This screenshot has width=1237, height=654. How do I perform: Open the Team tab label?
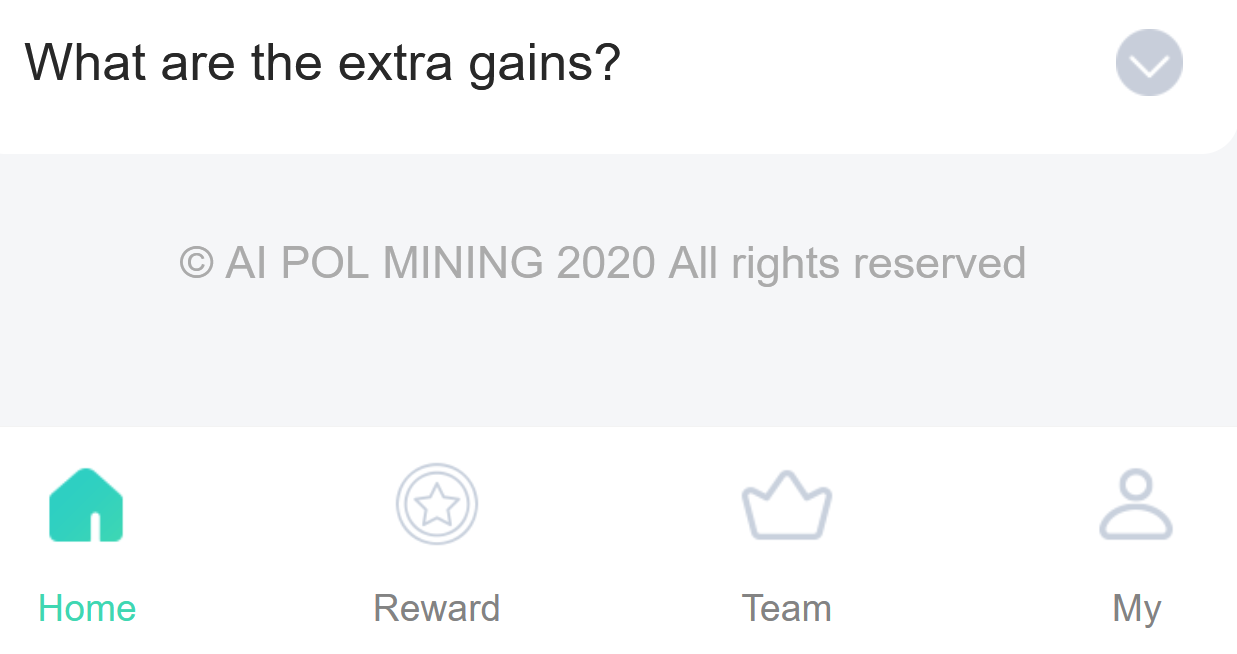(x=786, y=608)
